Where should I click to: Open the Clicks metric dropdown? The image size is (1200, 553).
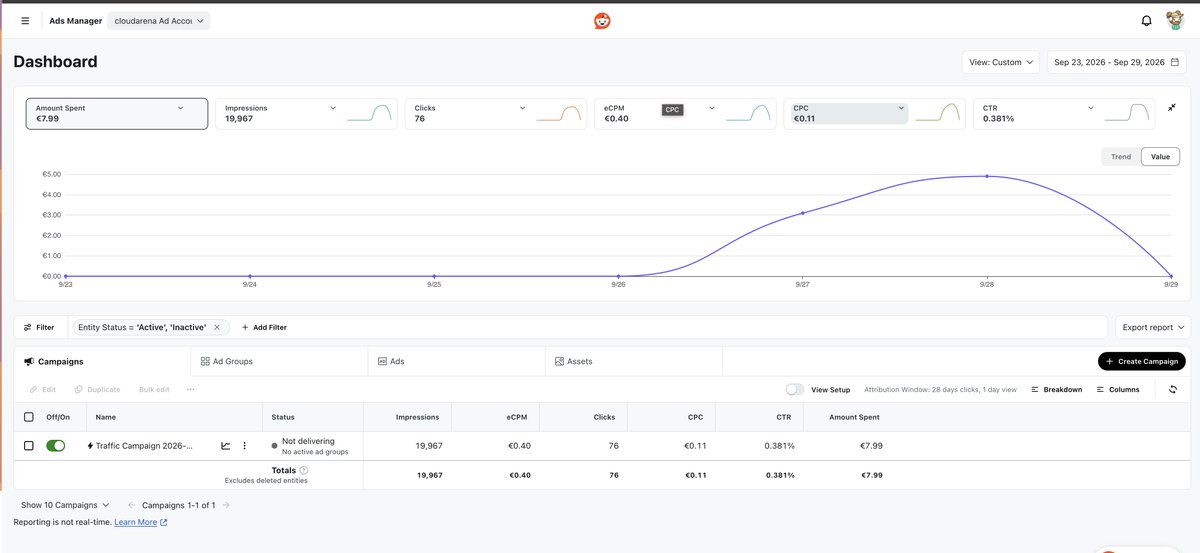point(522,107)
